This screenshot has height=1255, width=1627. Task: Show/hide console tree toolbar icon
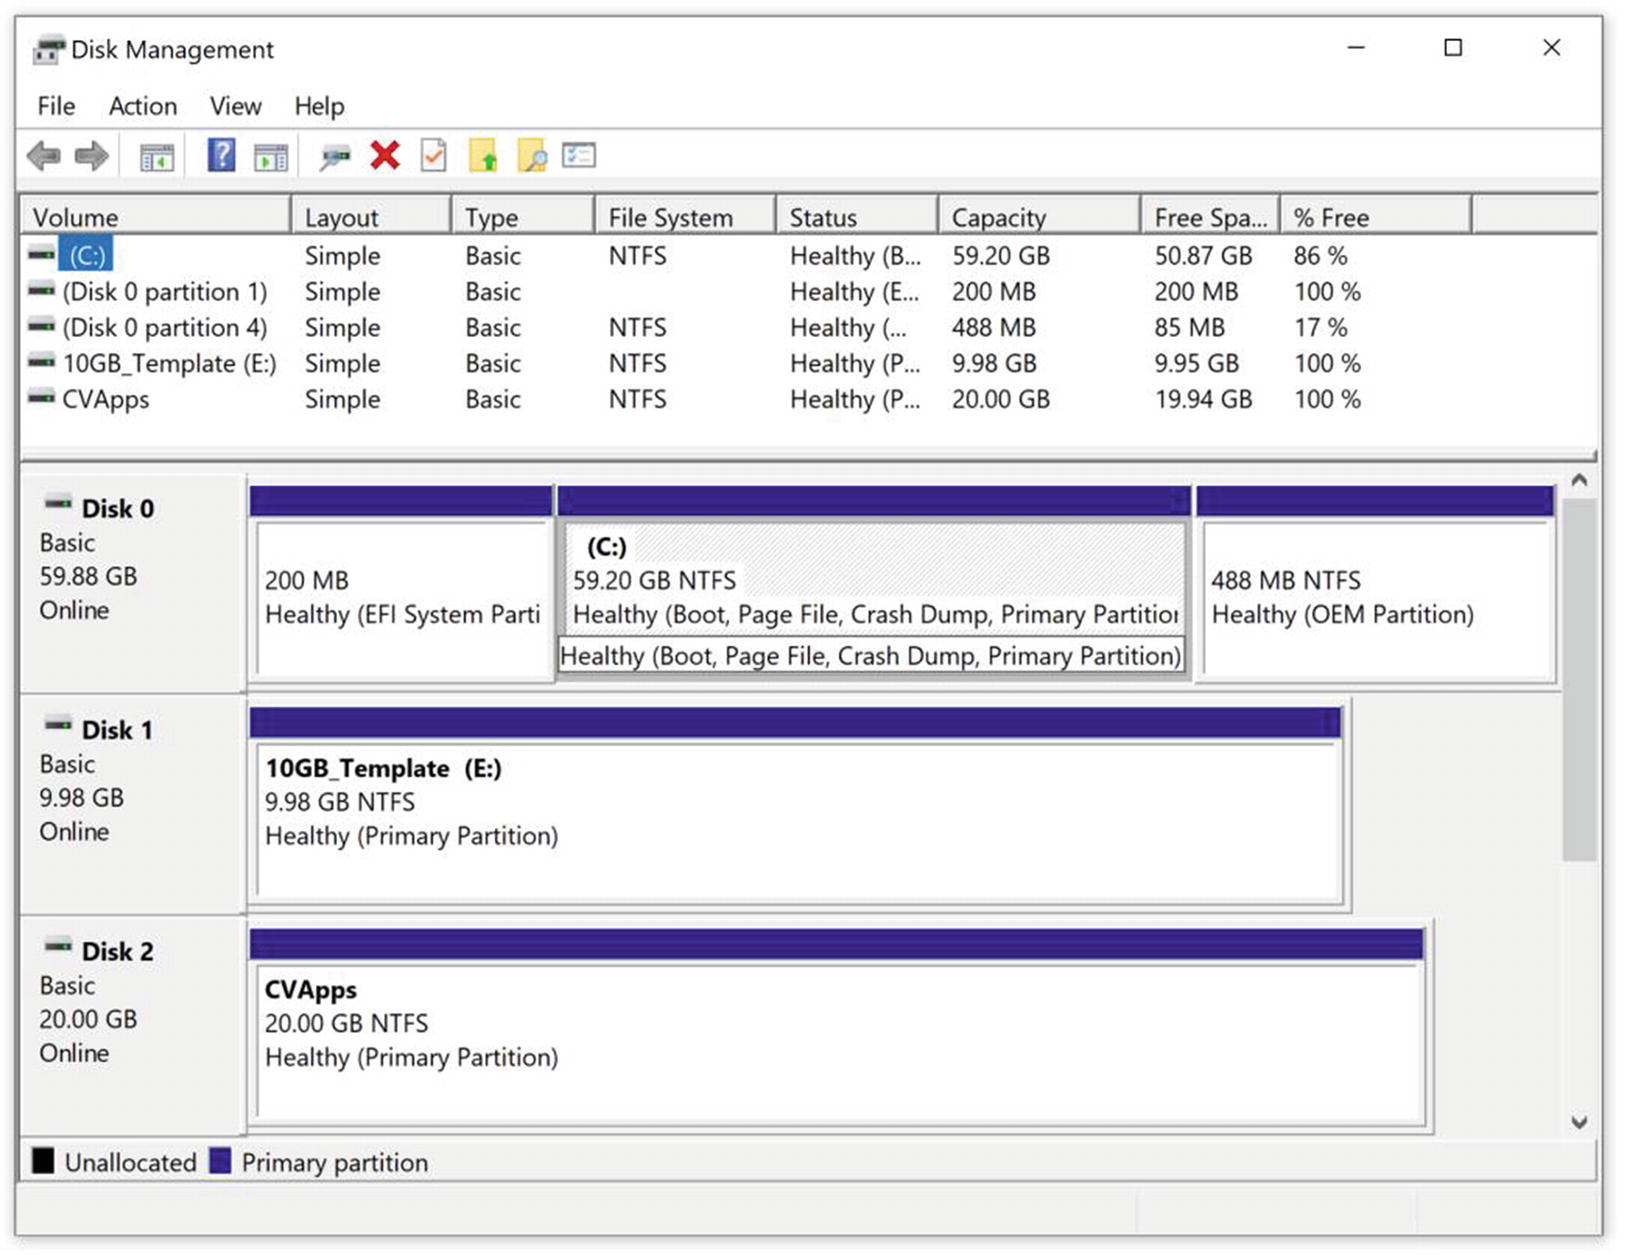pyautogui.click(x=156, y=157)
